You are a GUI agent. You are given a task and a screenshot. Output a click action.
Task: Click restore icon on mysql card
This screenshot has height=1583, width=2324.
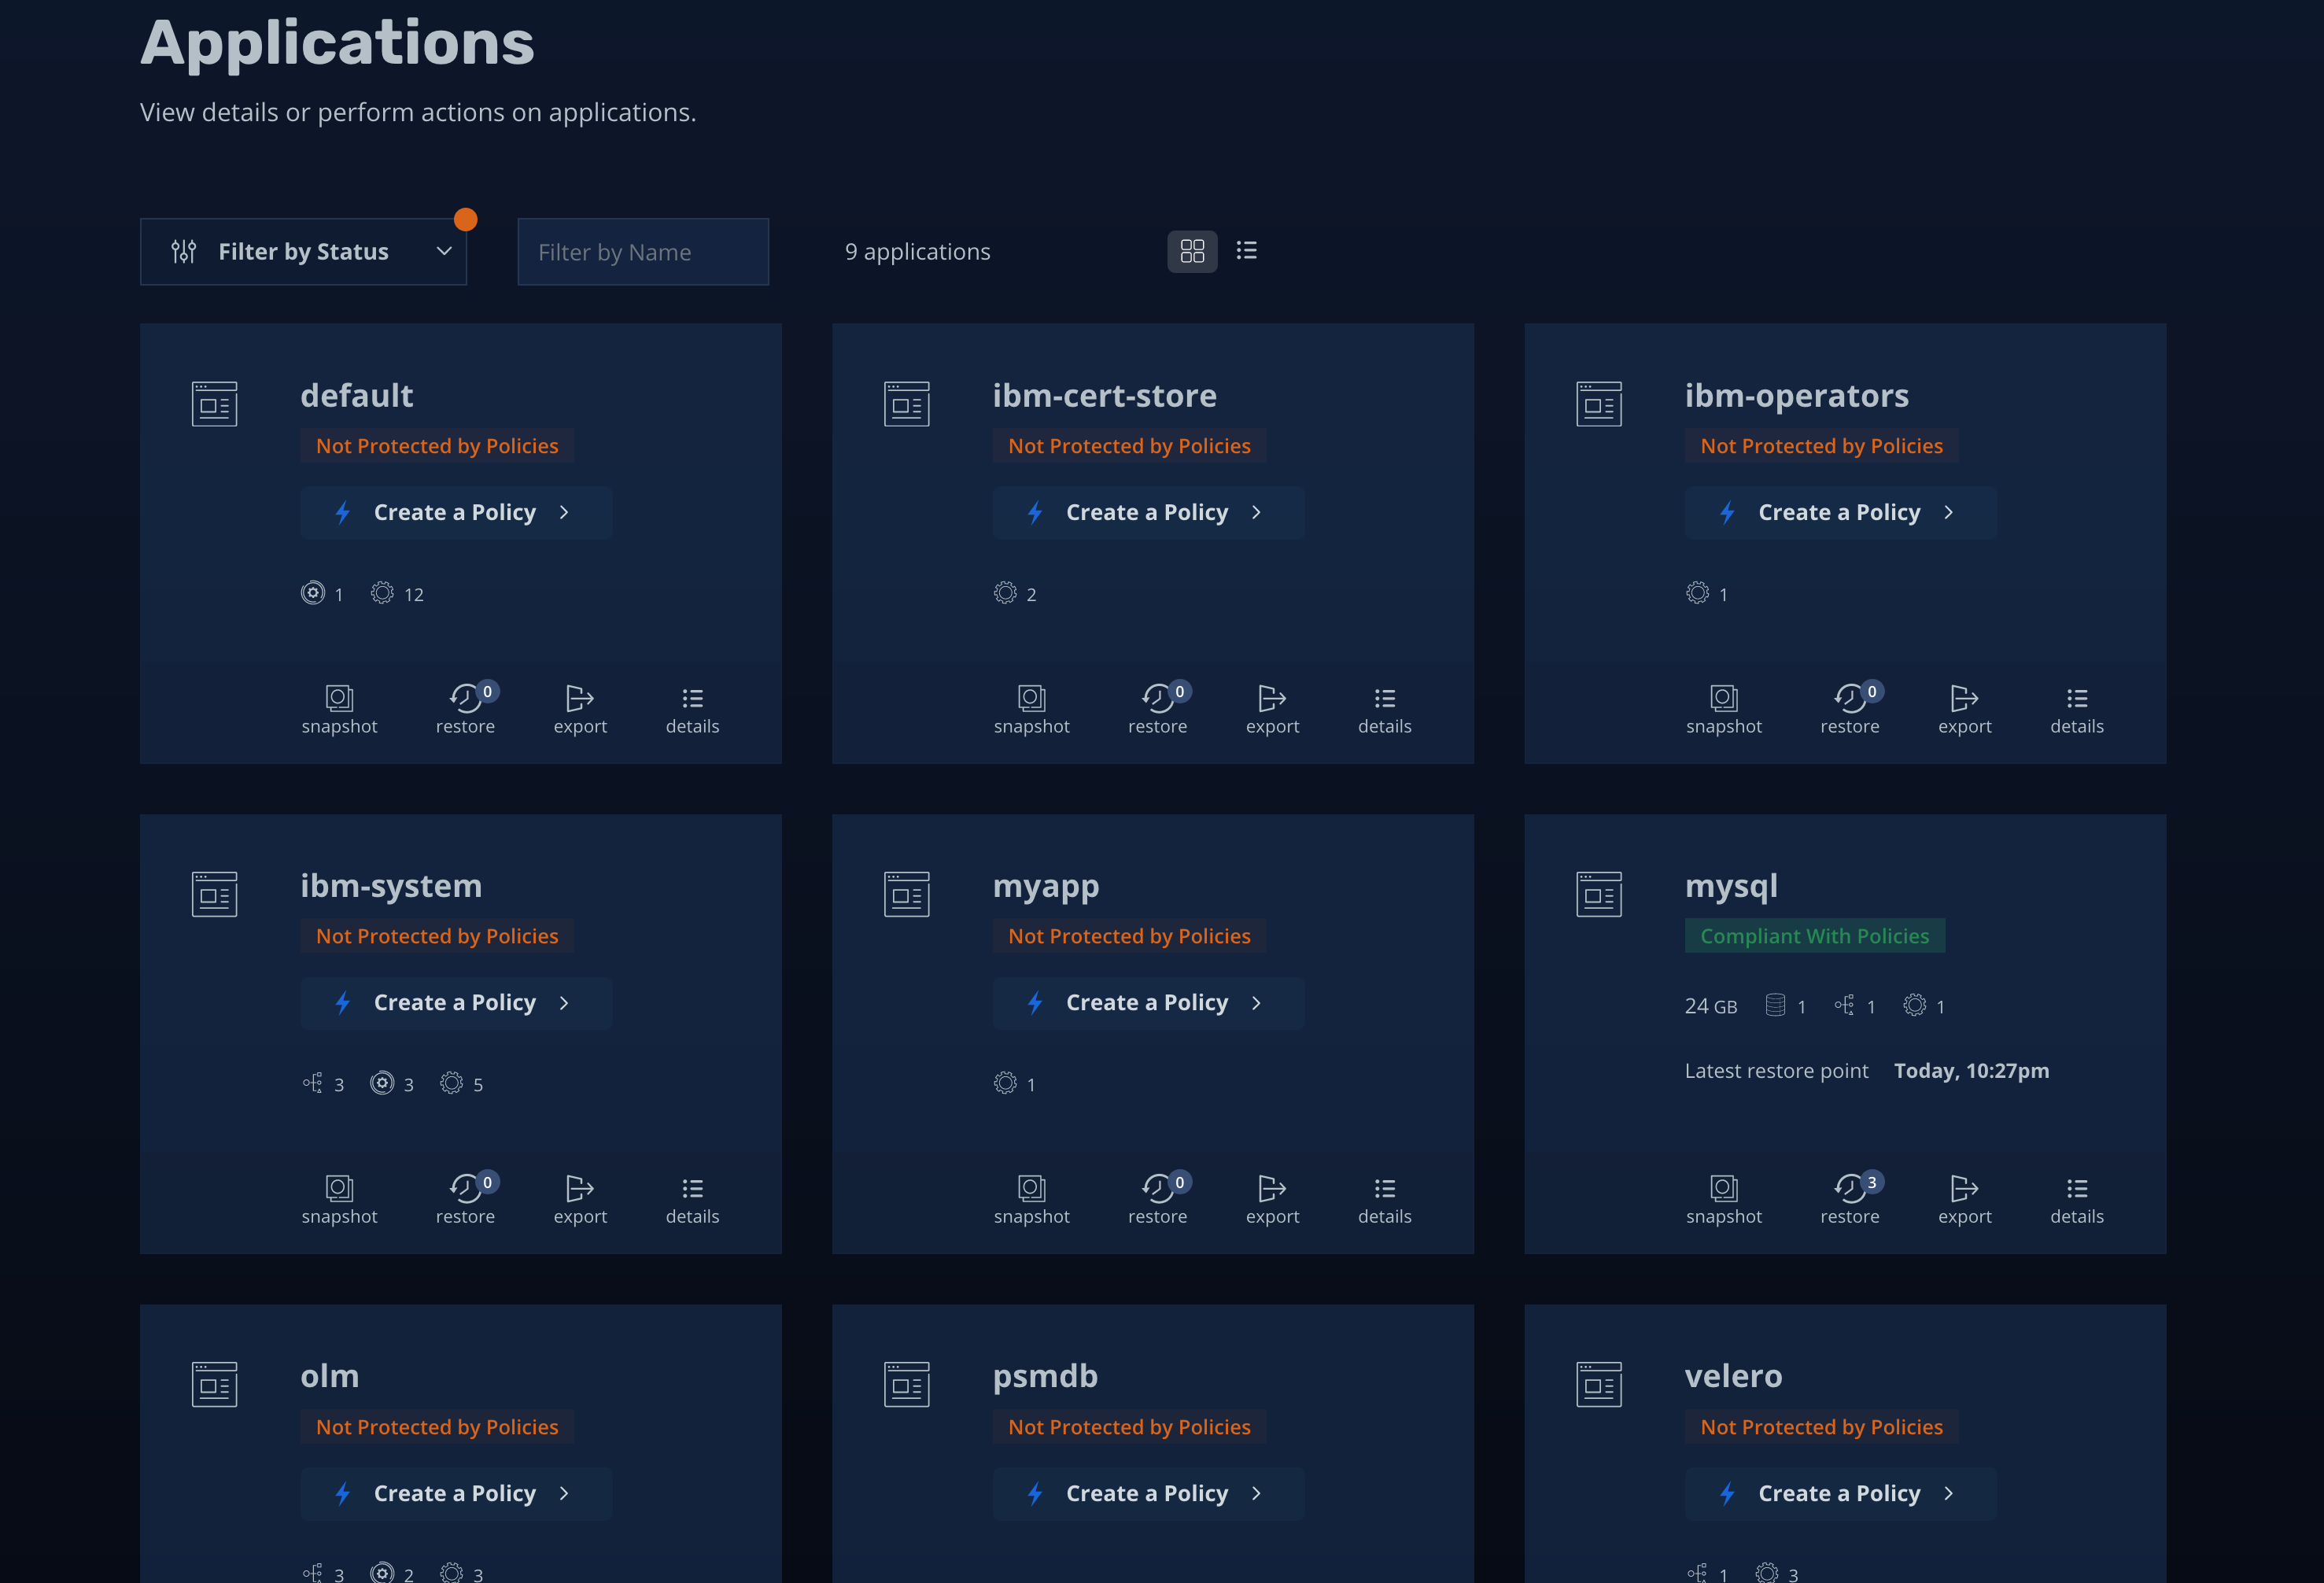[x=1849, y=1188]
